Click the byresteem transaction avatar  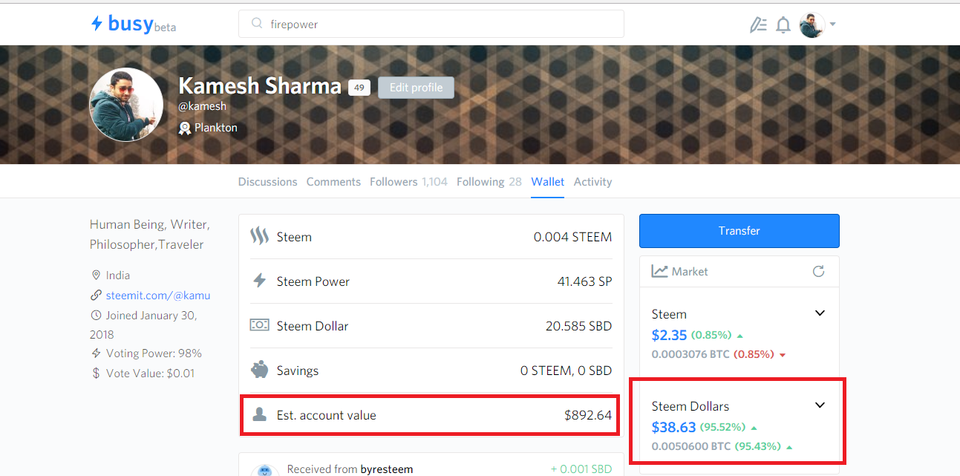coord(264,469)
